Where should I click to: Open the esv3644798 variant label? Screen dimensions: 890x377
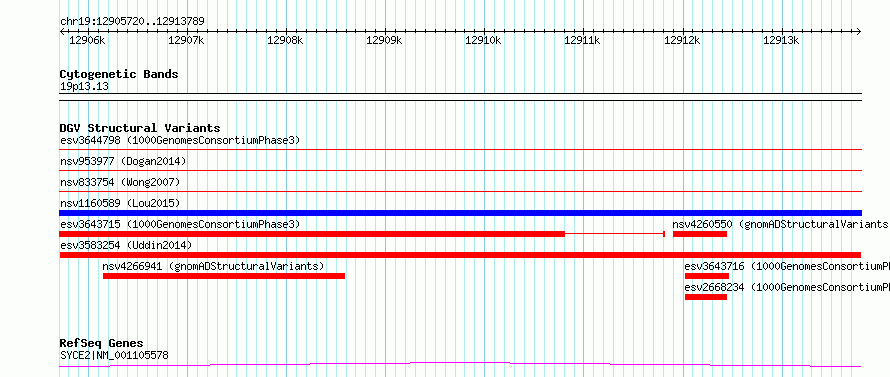click(180, 140)
